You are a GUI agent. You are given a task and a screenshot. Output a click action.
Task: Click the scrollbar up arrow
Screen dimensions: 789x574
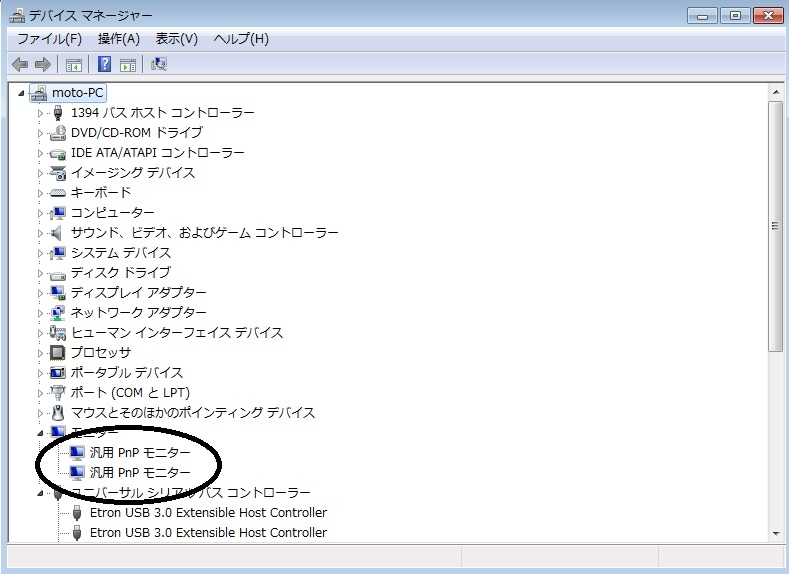[x=776, y=93]
